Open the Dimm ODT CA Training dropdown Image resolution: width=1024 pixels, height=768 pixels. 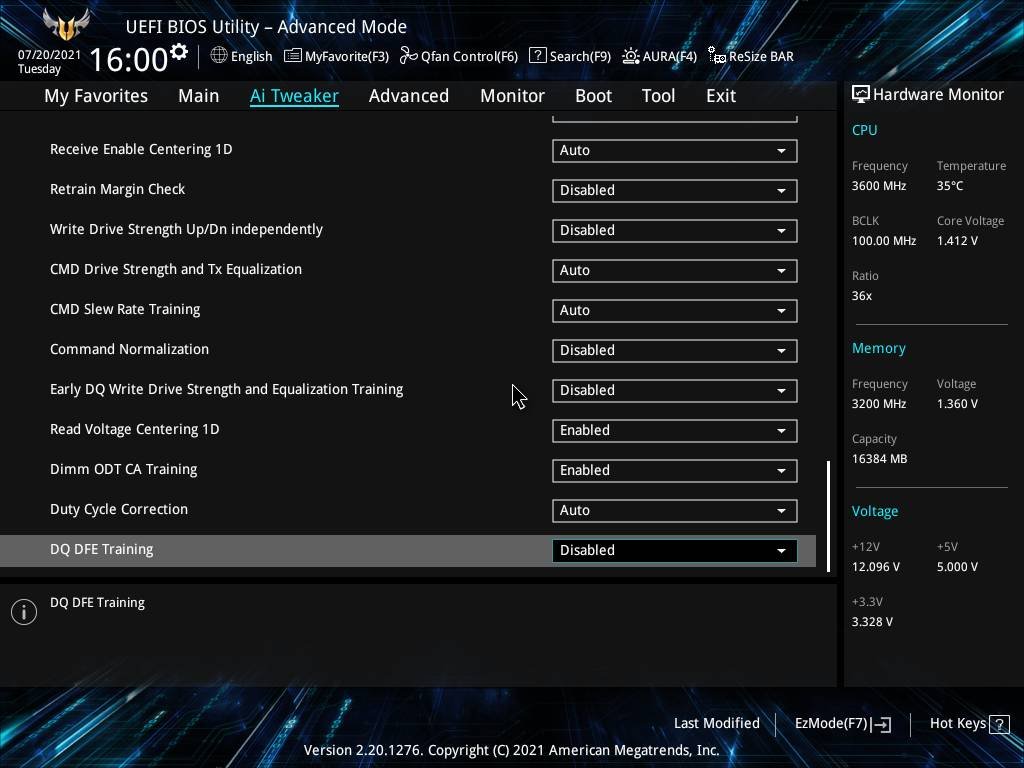(674, 470)
